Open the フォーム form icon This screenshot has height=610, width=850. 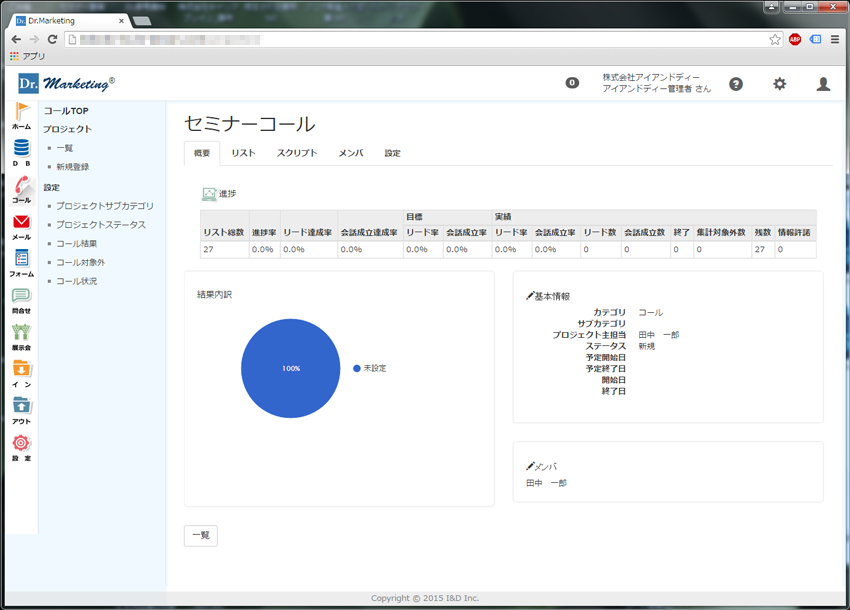[x=21, y=260]
